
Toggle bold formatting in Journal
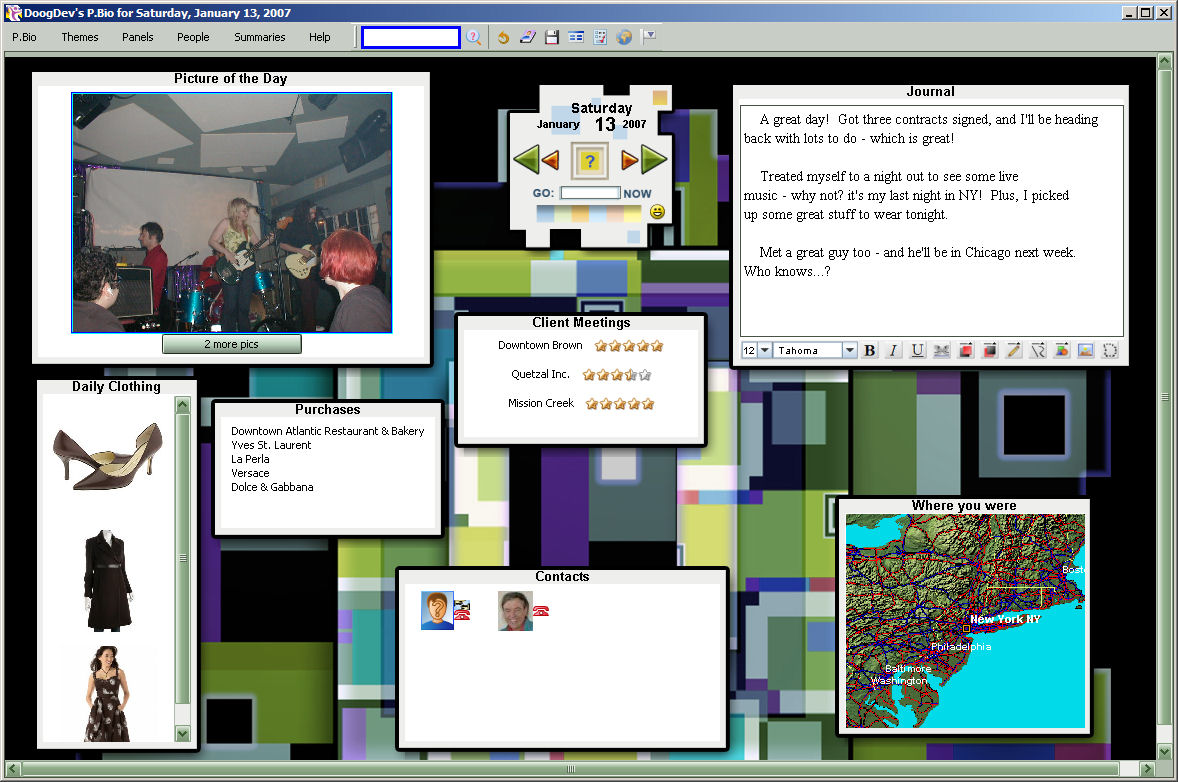(x=869, y=351)
